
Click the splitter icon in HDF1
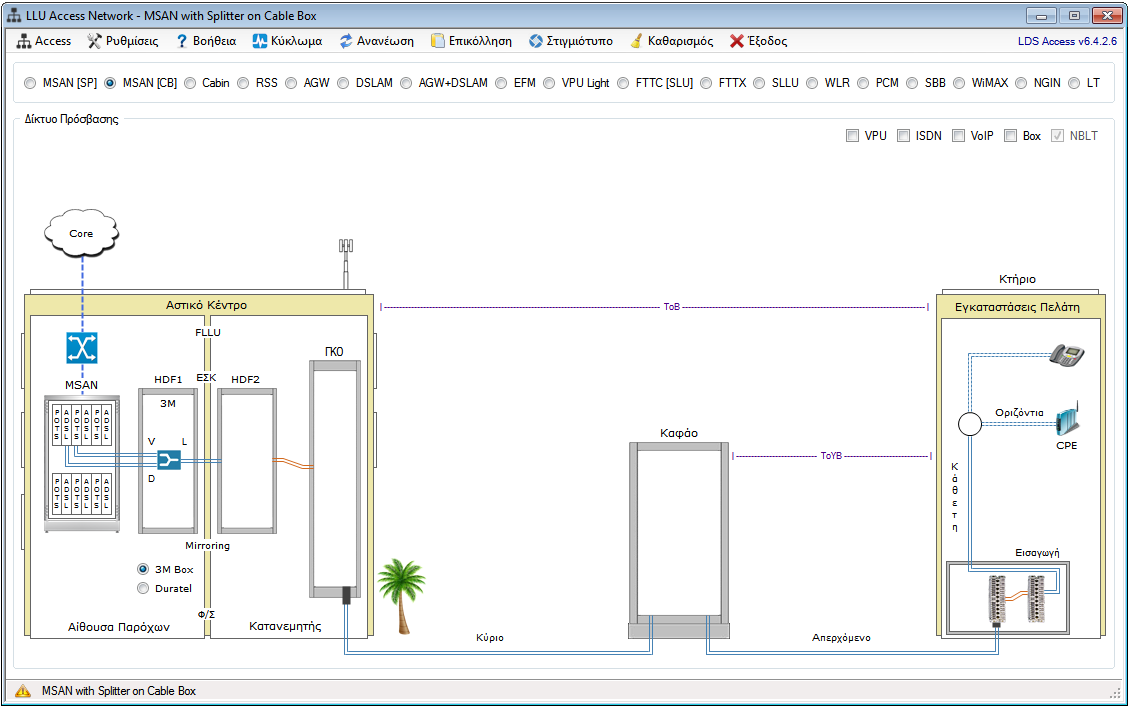[168, 459]
